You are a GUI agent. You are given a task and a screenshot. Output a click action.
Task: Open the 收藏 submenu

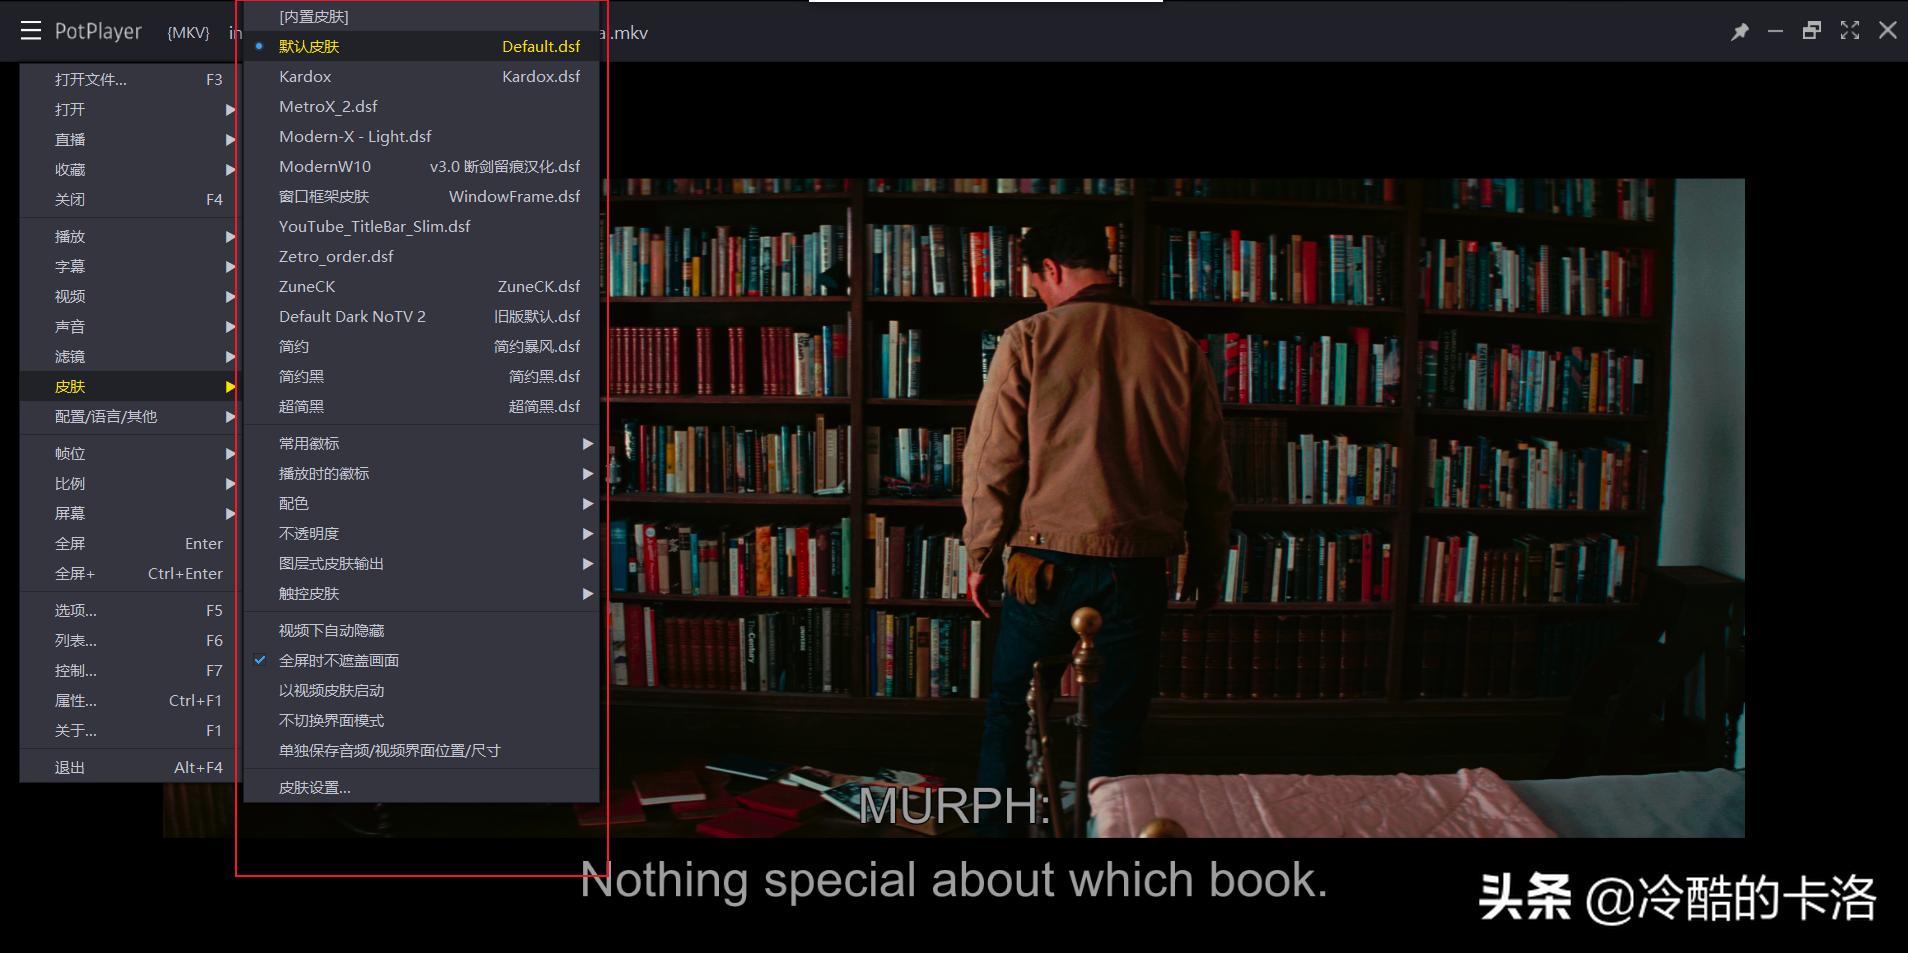[130, 169]
